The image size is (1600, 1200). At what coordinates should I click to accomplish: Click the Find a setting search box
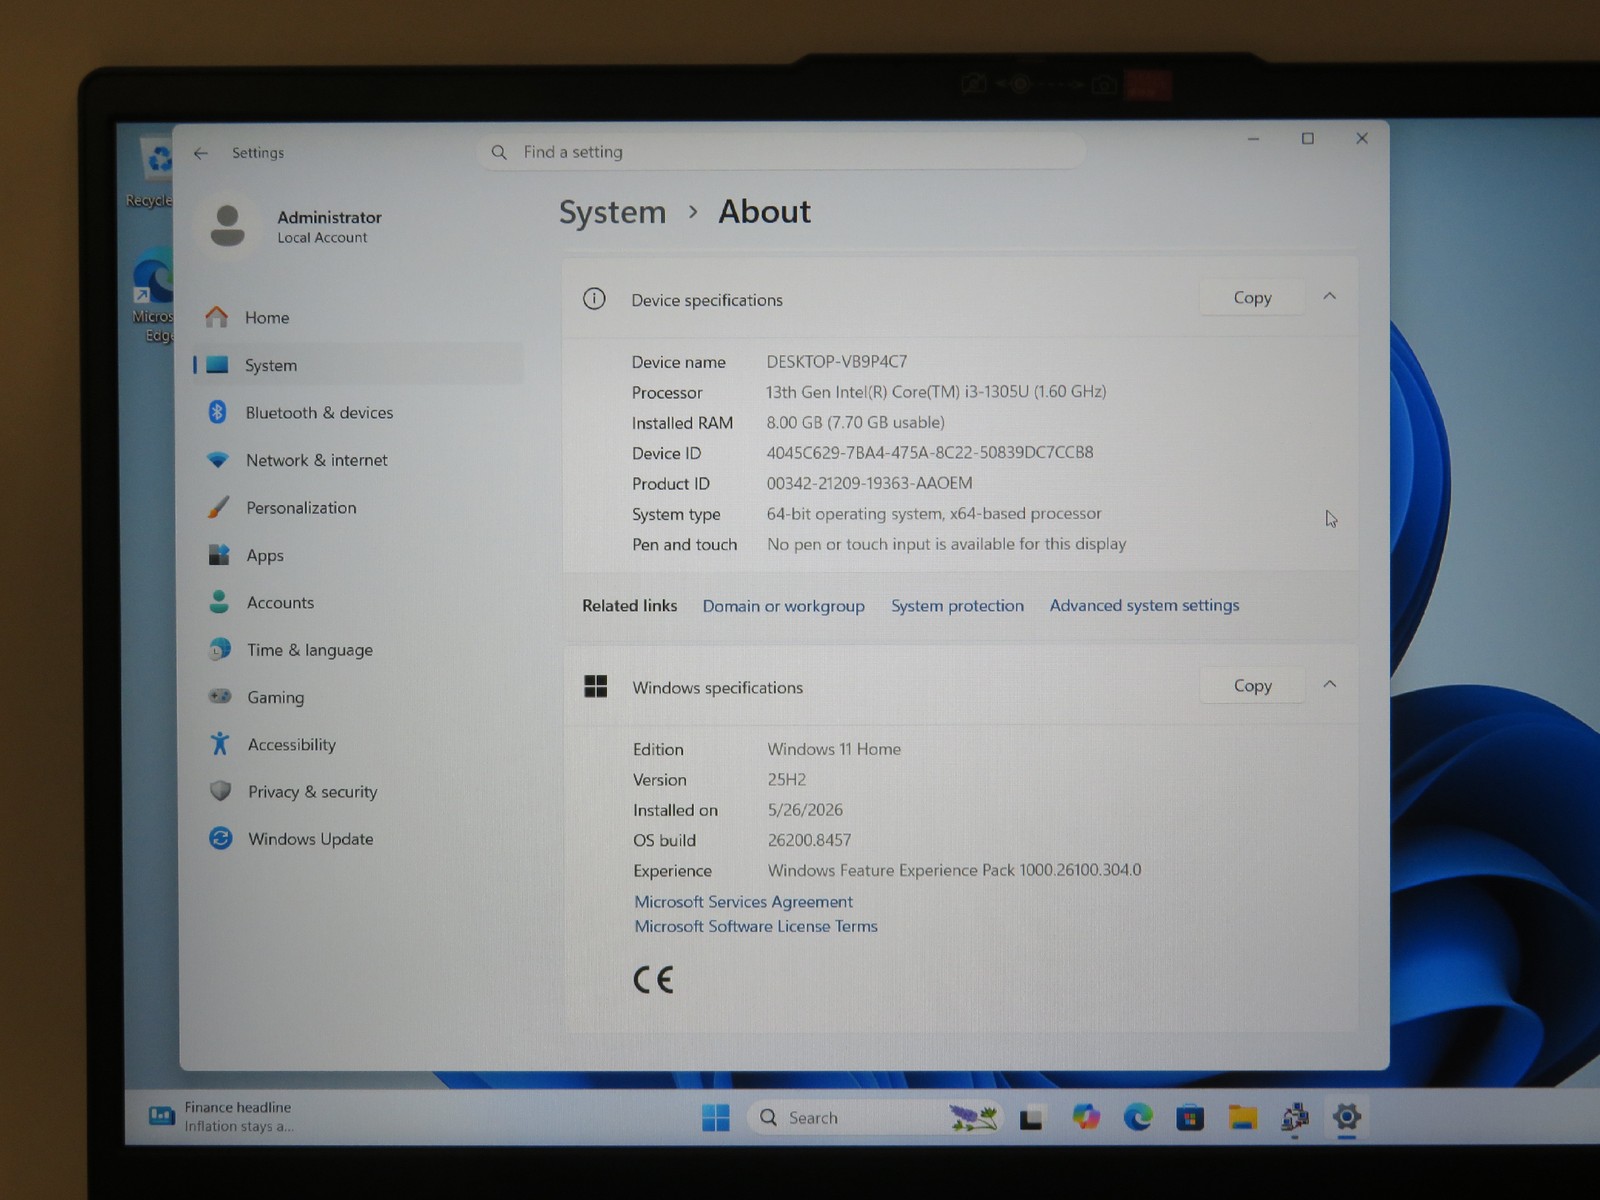point(781,152)
